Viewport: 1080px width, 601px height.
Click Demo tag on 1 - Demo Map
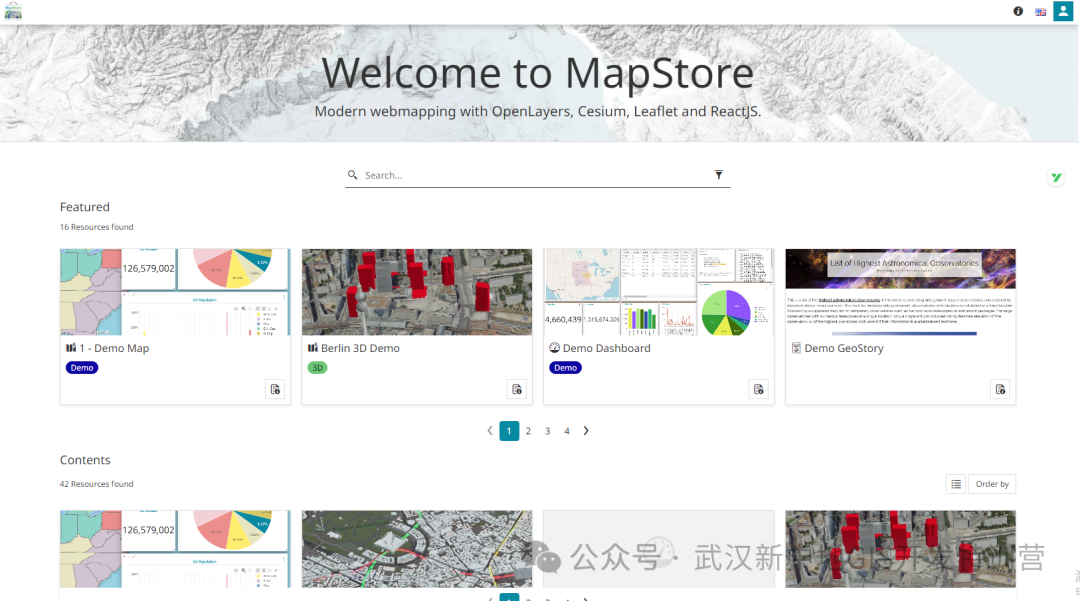tap(82, 368)
